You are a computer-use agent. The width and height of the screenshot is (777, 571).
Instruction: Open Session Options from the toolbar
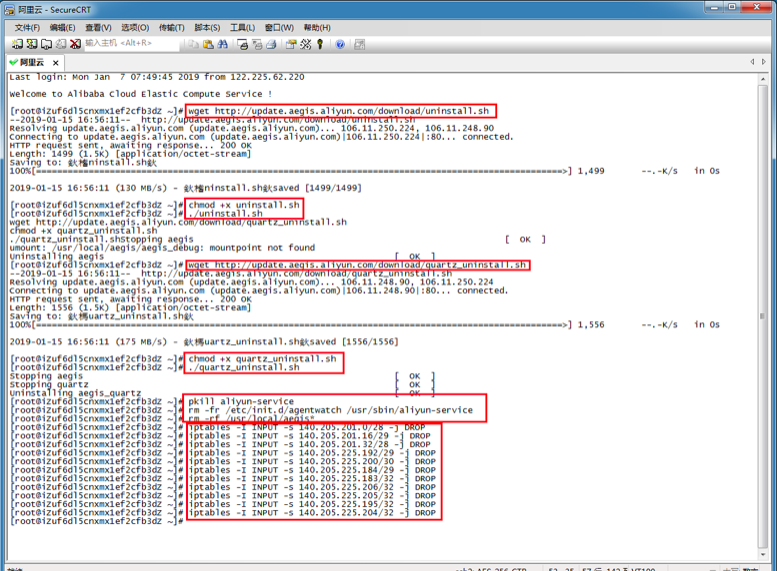(288, 44)
